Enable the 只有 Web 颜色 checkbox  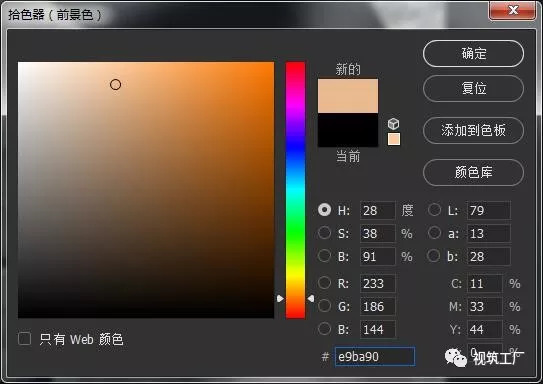(x=24, y=339)
